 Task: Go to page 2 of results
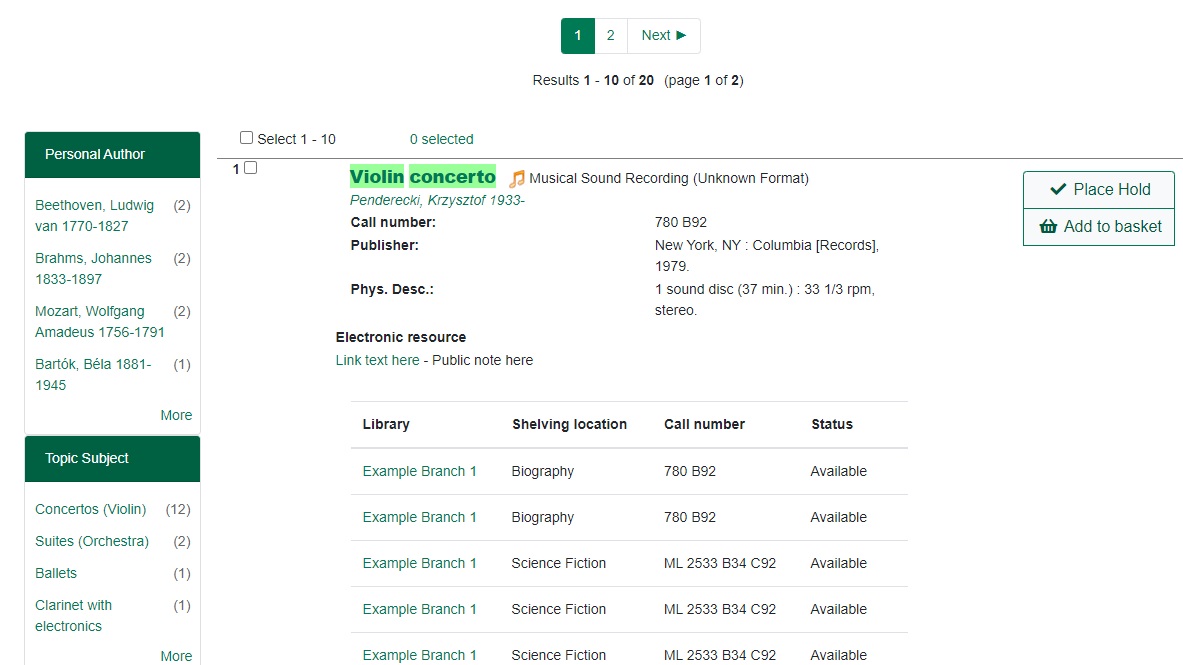(610, 36)
